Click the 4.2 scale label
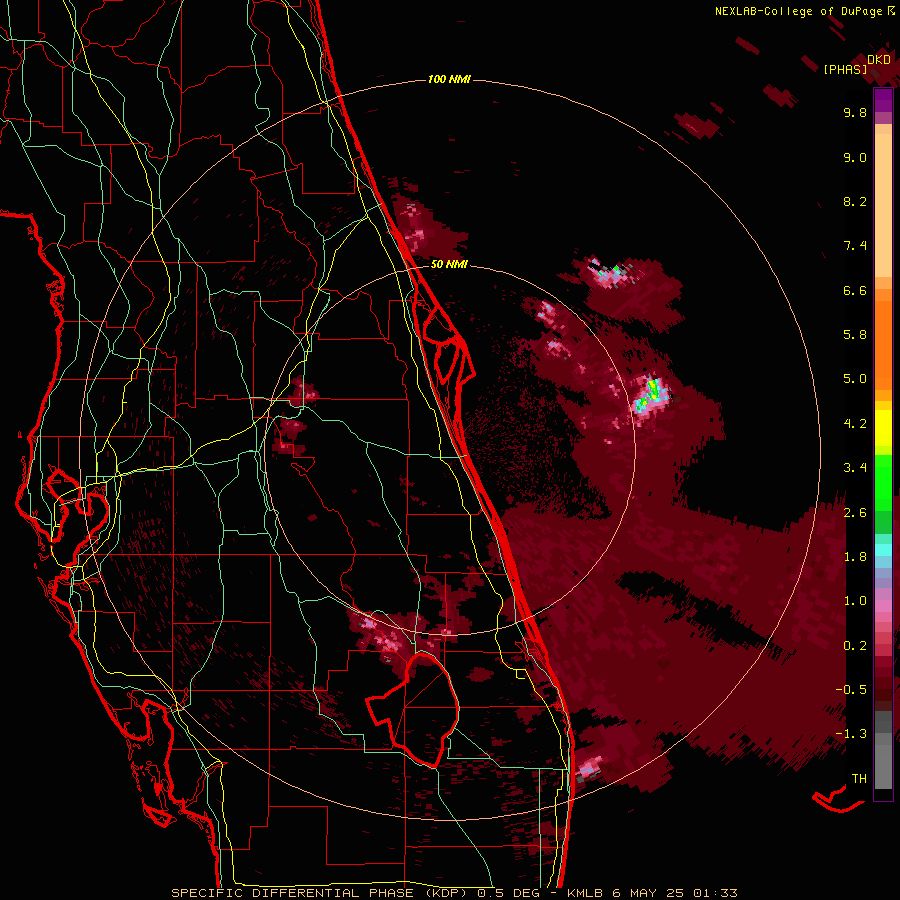The width and height of the screenshot is (900, 900). pyautogui.click(x=855, y=424)
